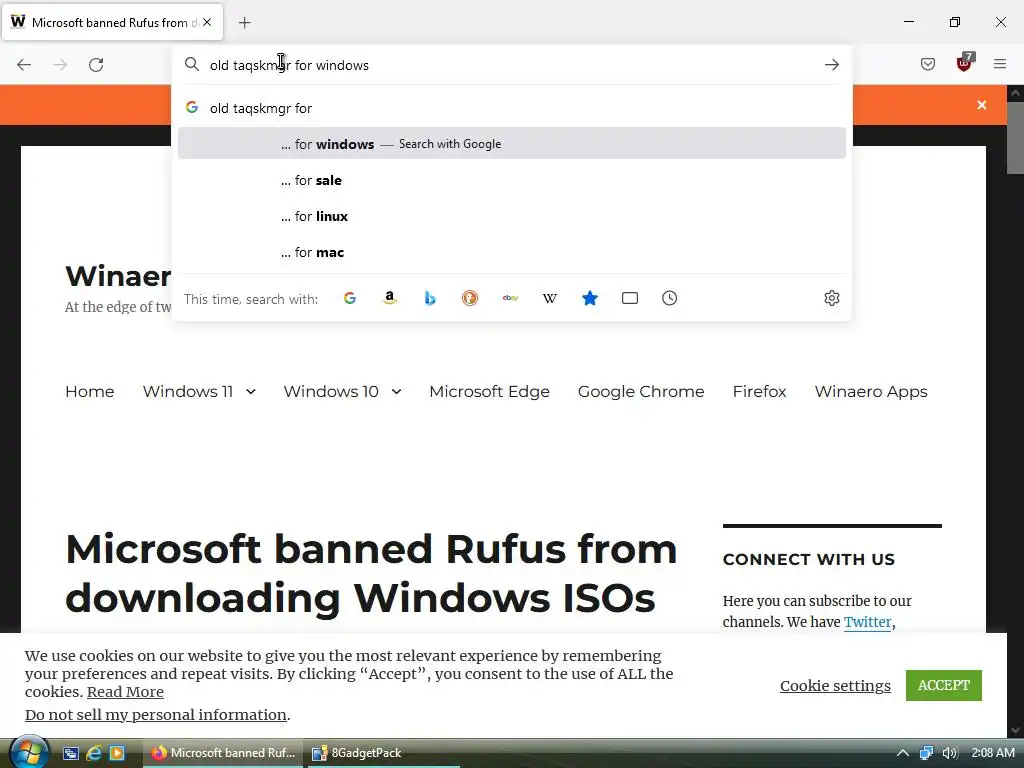Viewport: 1024px width, 768px height.
Task: Open the Google Chrome menu link
Action: 641,391
